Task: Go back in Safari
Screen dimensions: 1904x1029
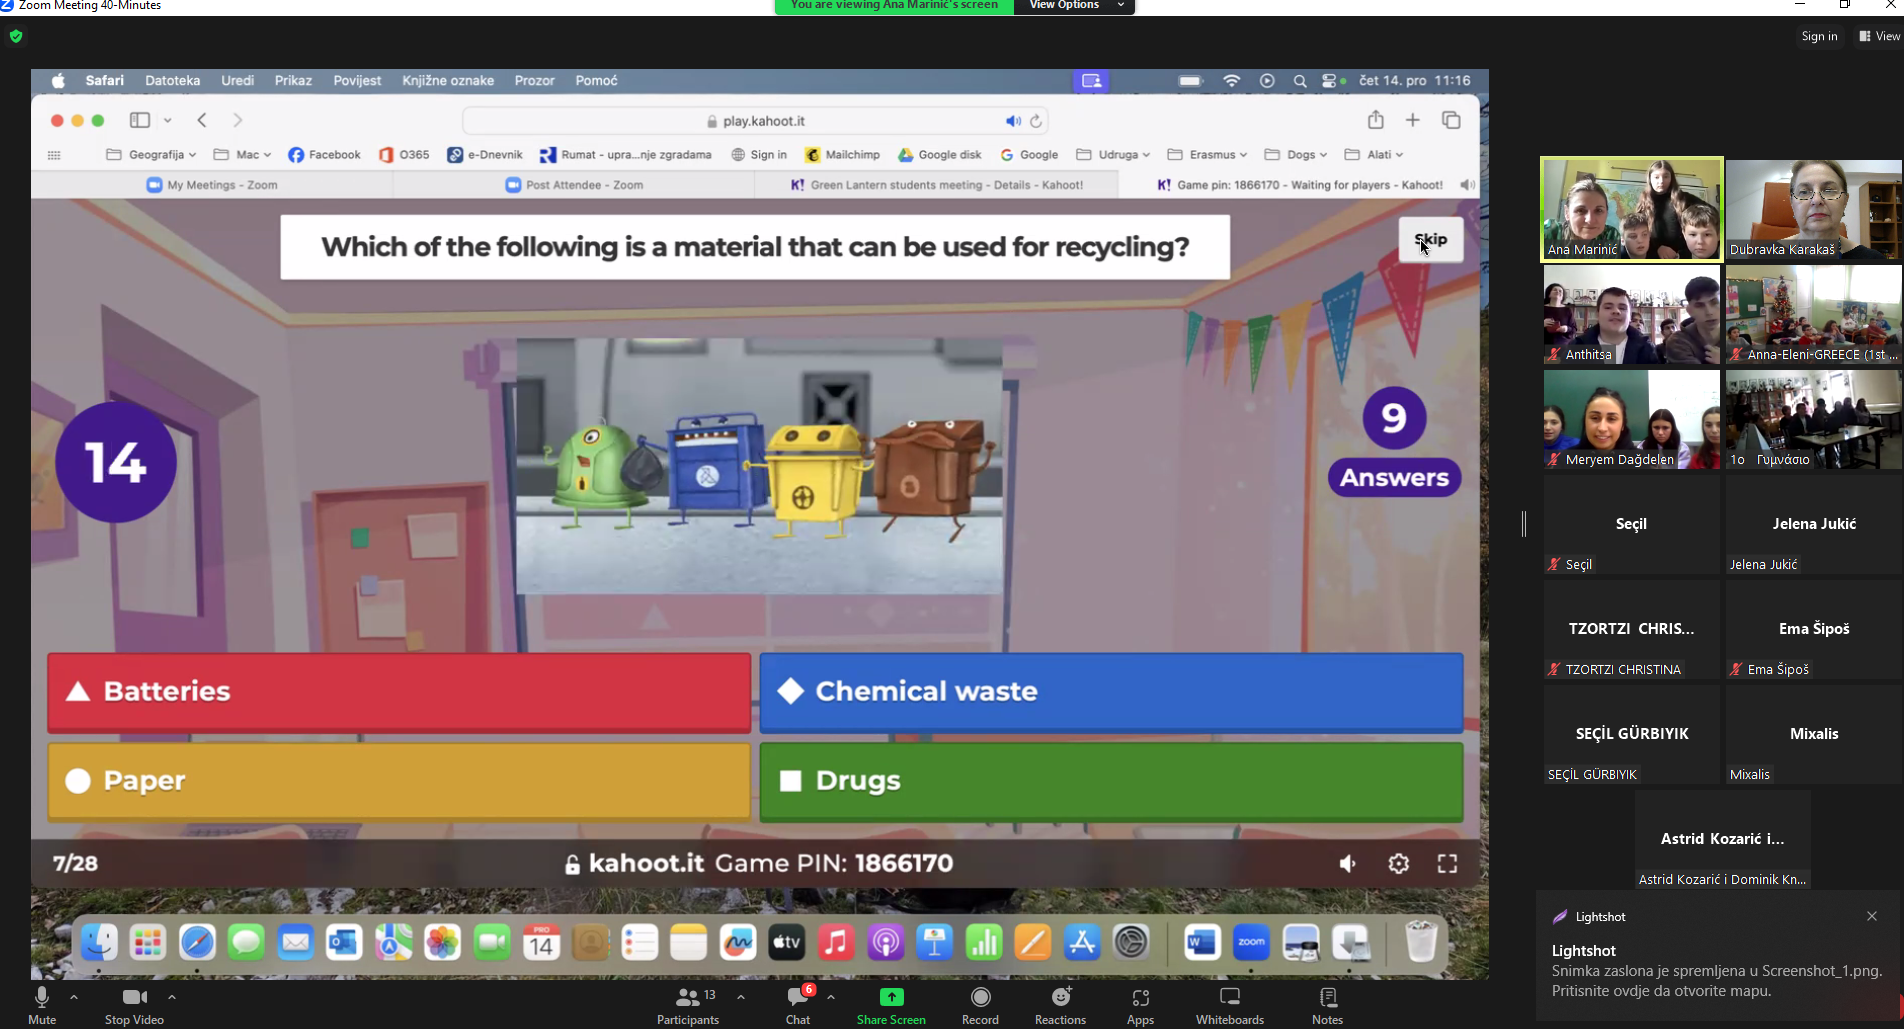Action: [x=202, y=120]
